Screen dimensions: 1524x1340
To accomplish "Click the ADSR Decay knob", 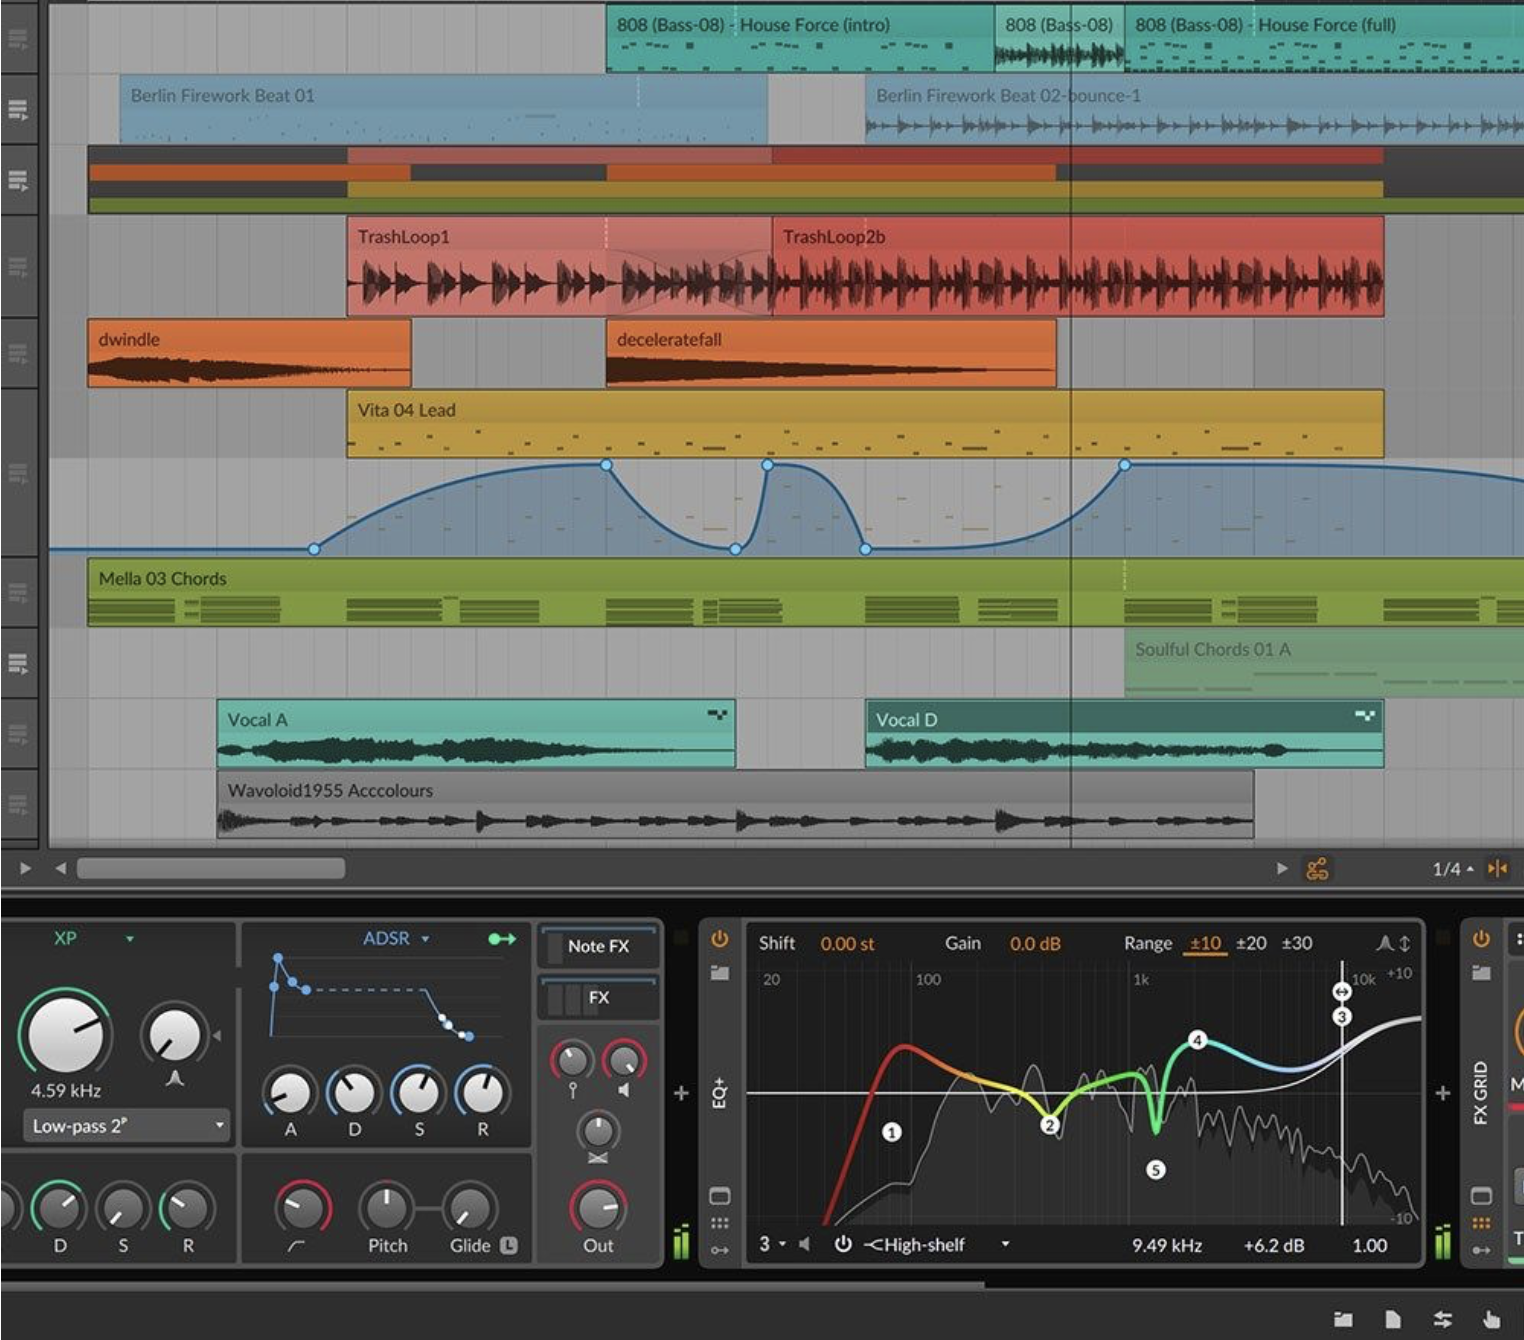I will tap(354, 1093).
